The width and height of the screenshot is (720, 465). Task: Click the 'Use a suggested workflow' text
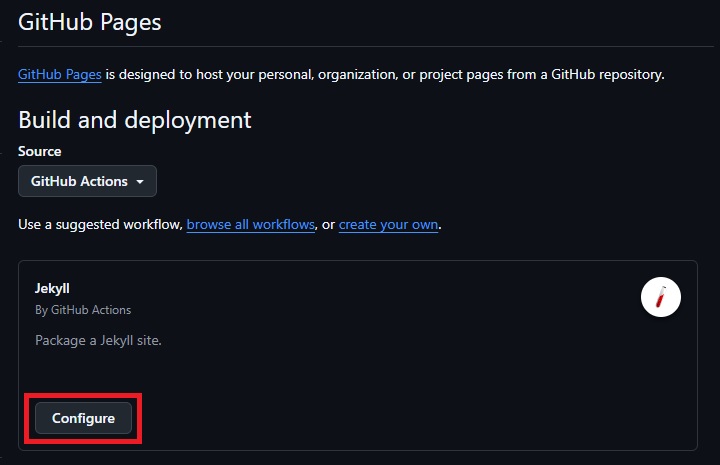coord(100,225)
